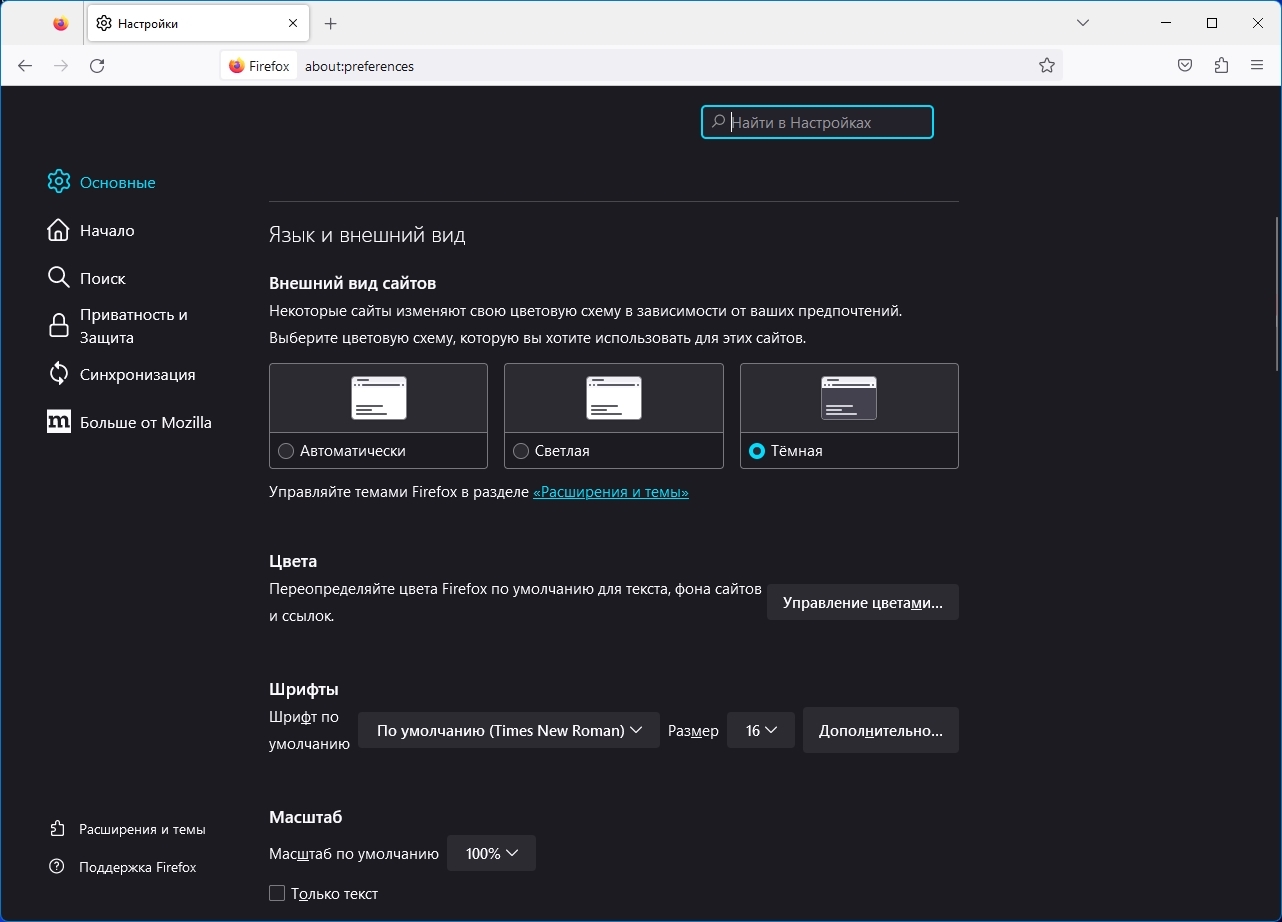This screenshot has width=1282, height=922.
Task: Click the Back arrow navigation button
Action: (25, 66)
